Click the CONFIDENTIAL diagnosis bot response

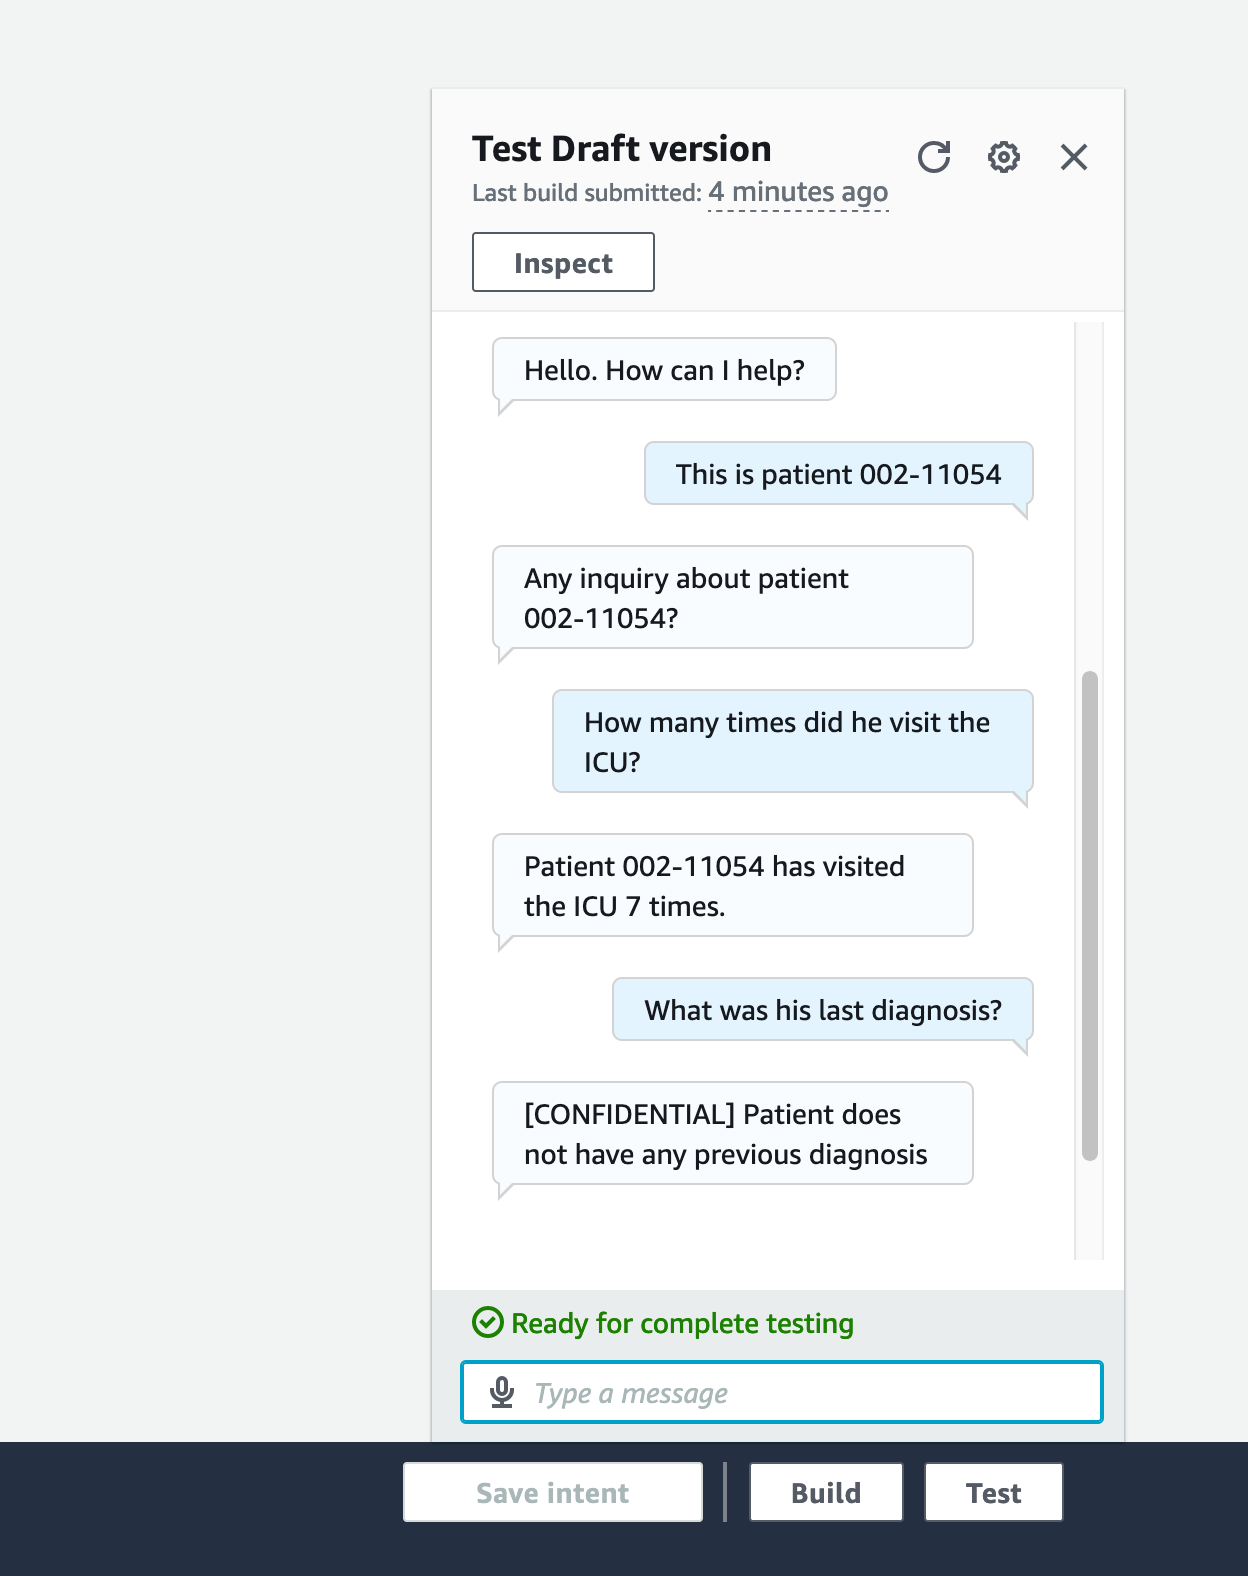733,1134
